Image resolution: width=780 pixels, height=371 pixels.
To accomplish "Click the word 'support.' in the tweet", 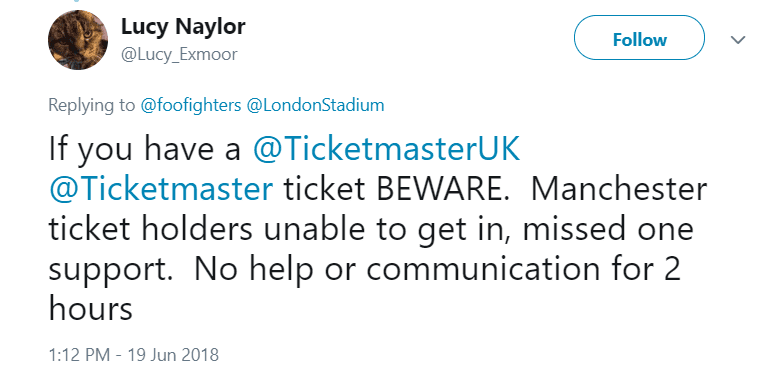I will pos(110,271).
